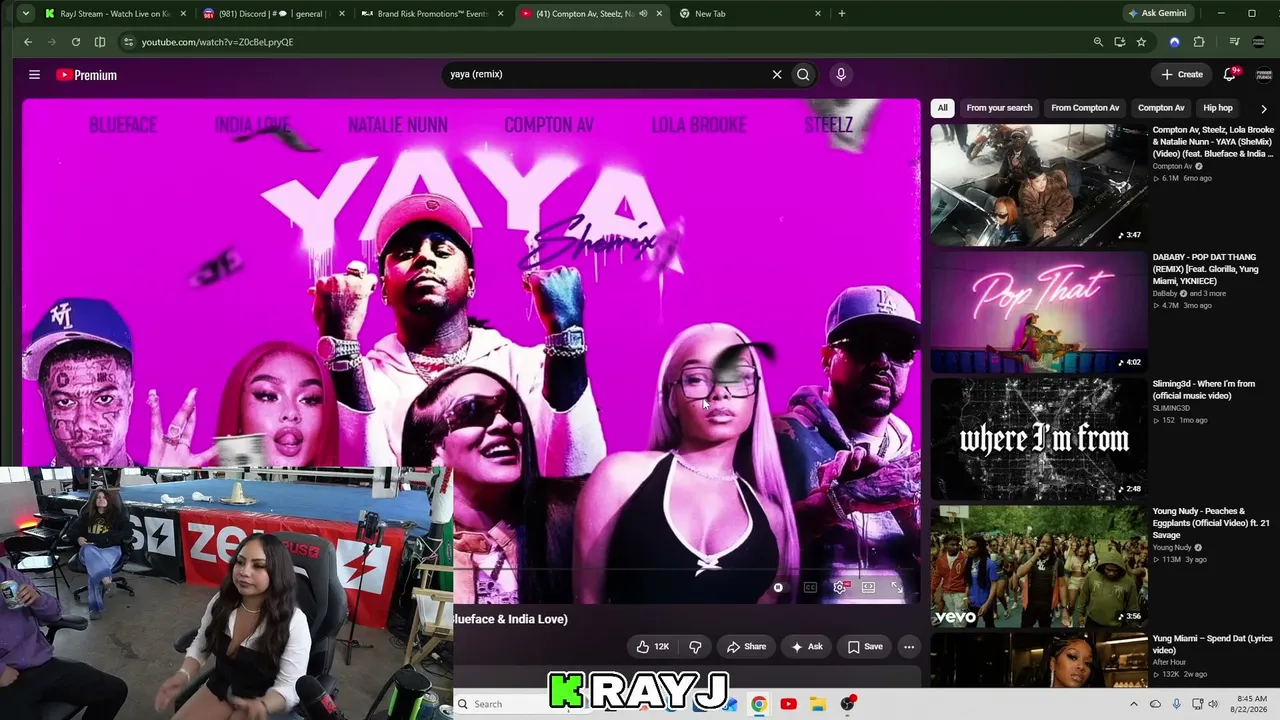This screenshot has width=1280, height=720.
Task: Open YouTube app from the taskbar
Action: pos(788,704)
